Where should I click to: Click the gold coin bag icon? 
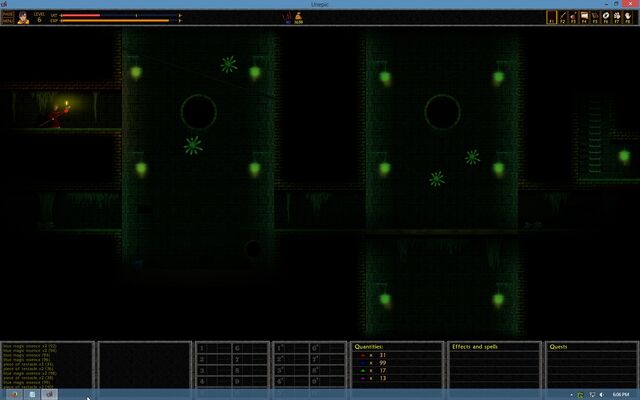(299, 18)
